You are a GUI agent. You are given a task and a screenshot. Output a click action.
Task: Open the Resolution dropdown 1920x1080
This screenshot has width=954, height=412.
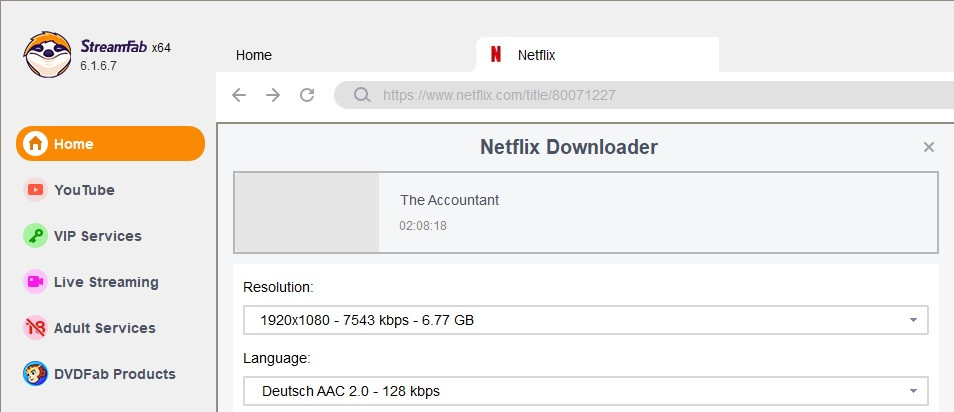586,320
